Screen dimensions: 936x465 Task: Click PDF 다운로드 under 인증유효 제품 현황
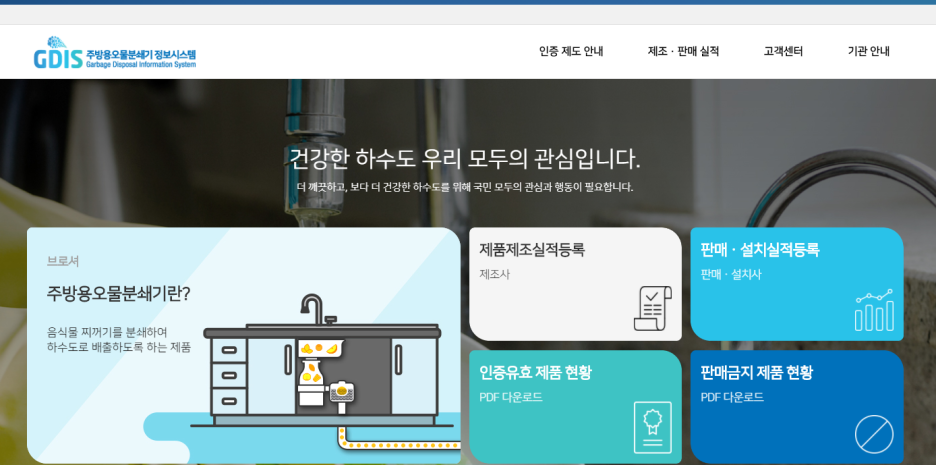(x=511, y=397)
